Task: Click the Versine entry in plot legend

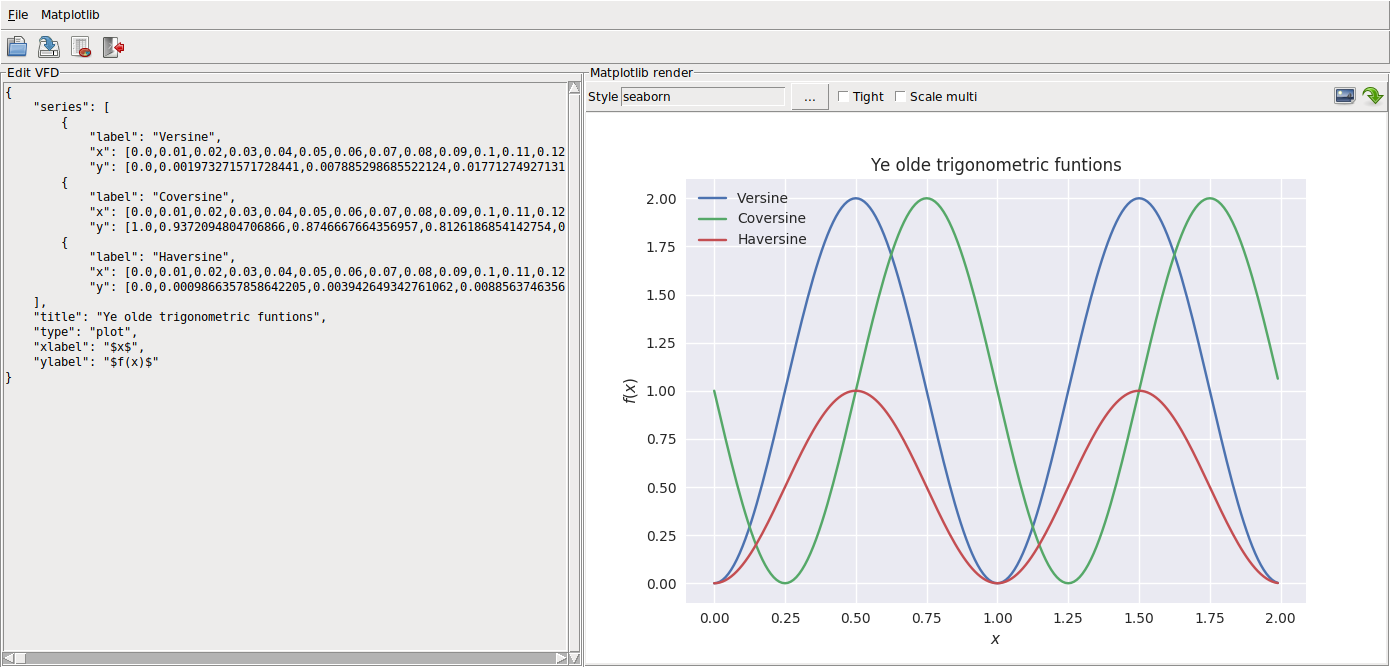Action: point(762,198)
